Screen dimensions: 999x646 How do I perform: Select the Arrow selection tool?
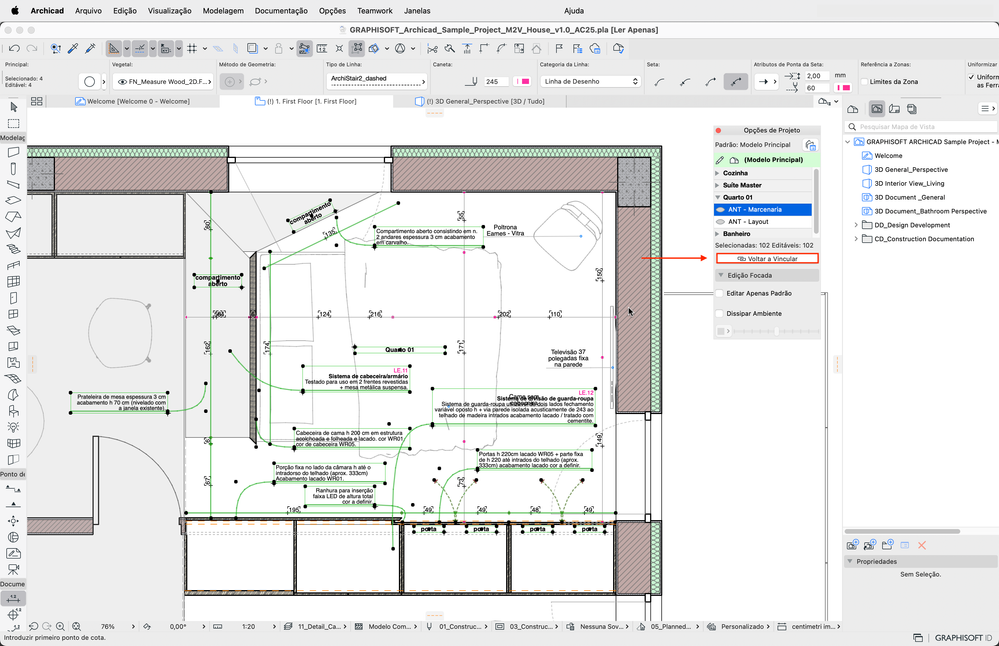13,107
